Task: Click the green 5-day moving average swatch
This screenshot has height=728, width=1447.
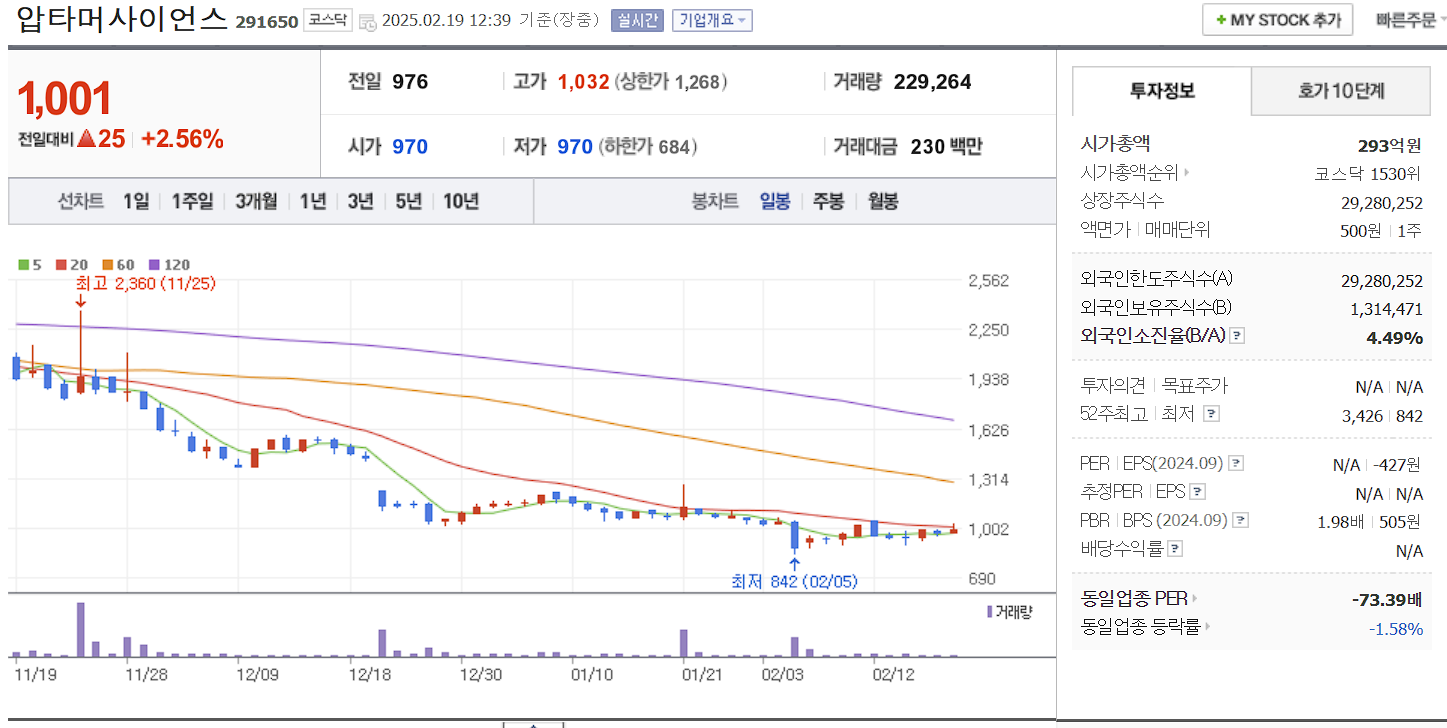Action: [x=23, y=264]
